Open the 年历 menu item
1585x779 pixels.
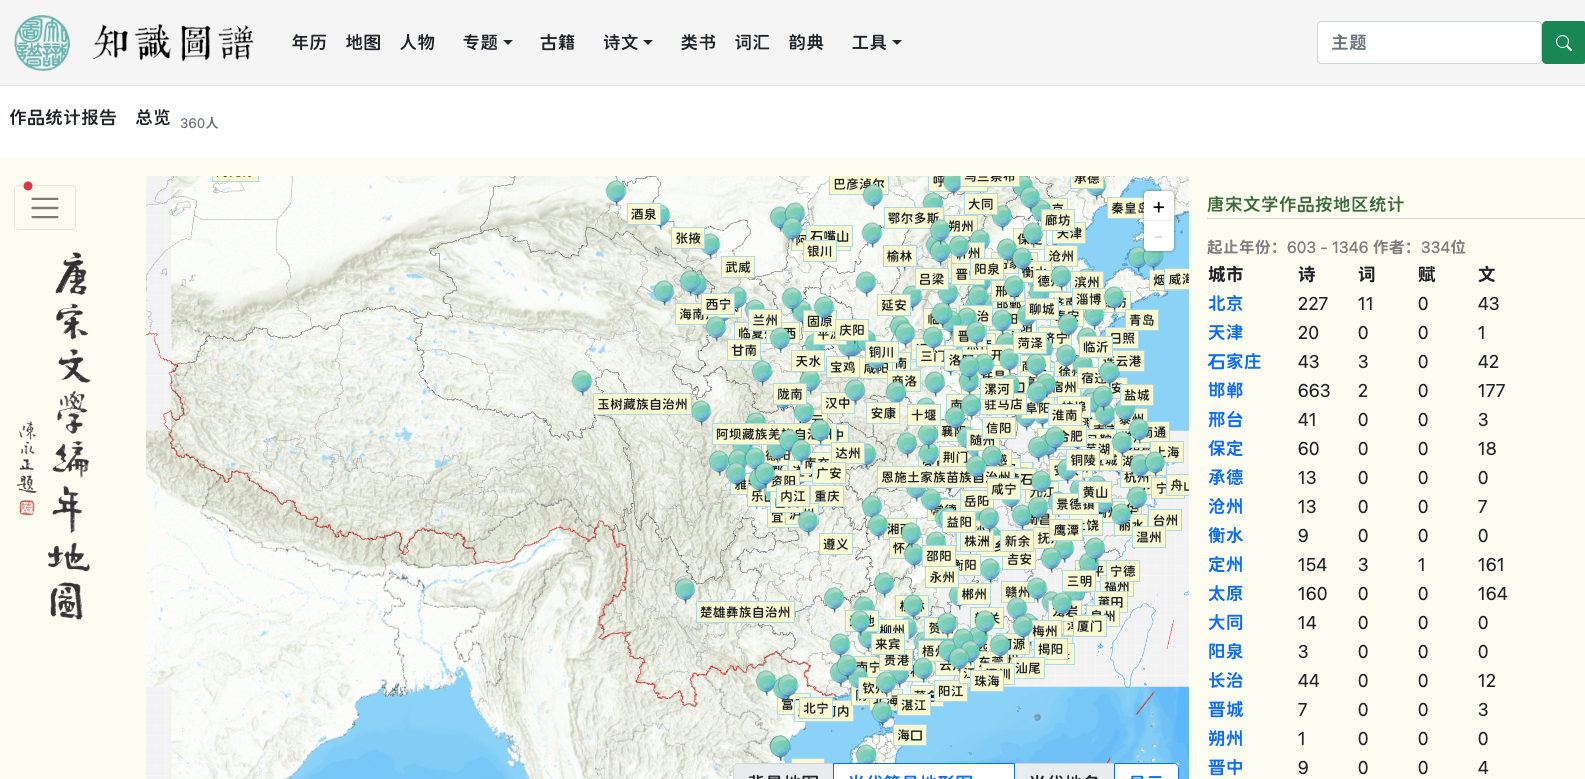pos(309,43)
